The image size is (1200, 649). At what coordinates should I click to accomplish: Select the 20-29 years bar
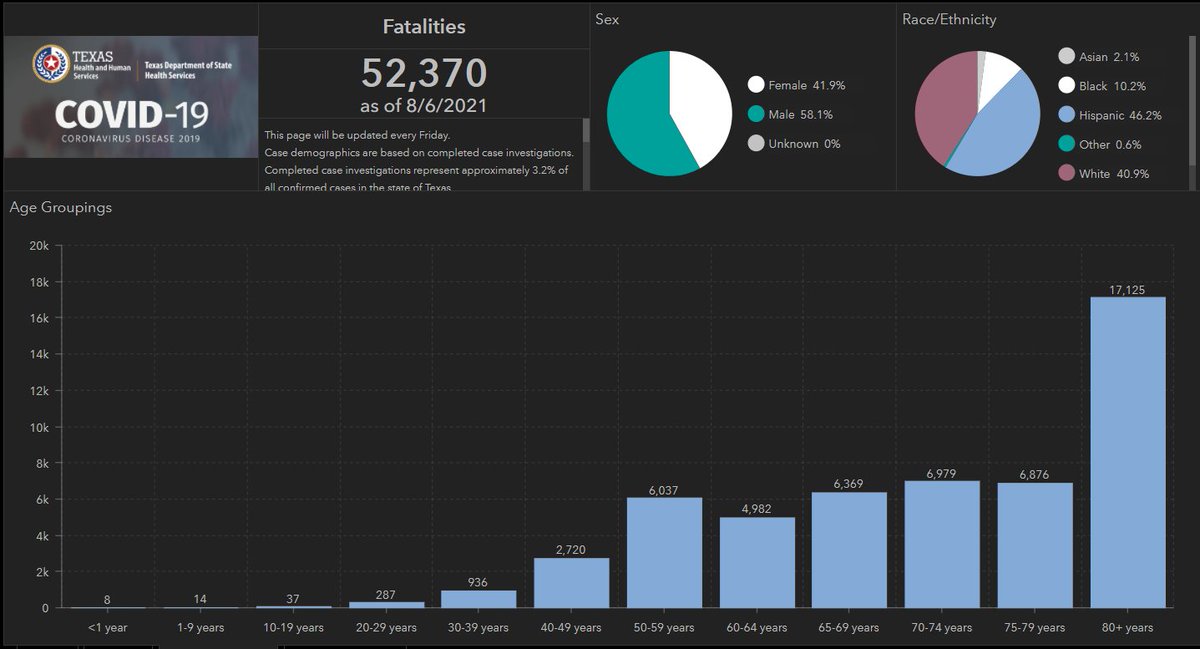386,605
